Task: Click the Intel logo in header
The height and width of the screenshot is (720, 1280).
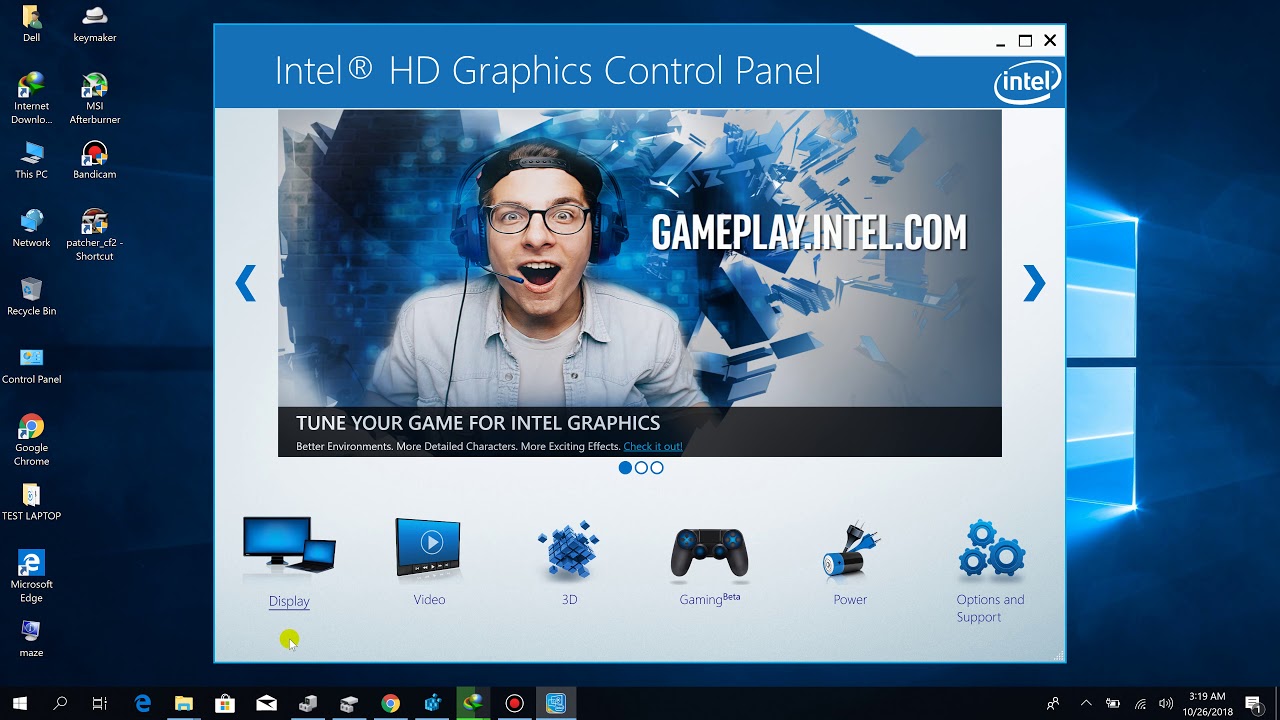Action: click(x=1027, y=84)
